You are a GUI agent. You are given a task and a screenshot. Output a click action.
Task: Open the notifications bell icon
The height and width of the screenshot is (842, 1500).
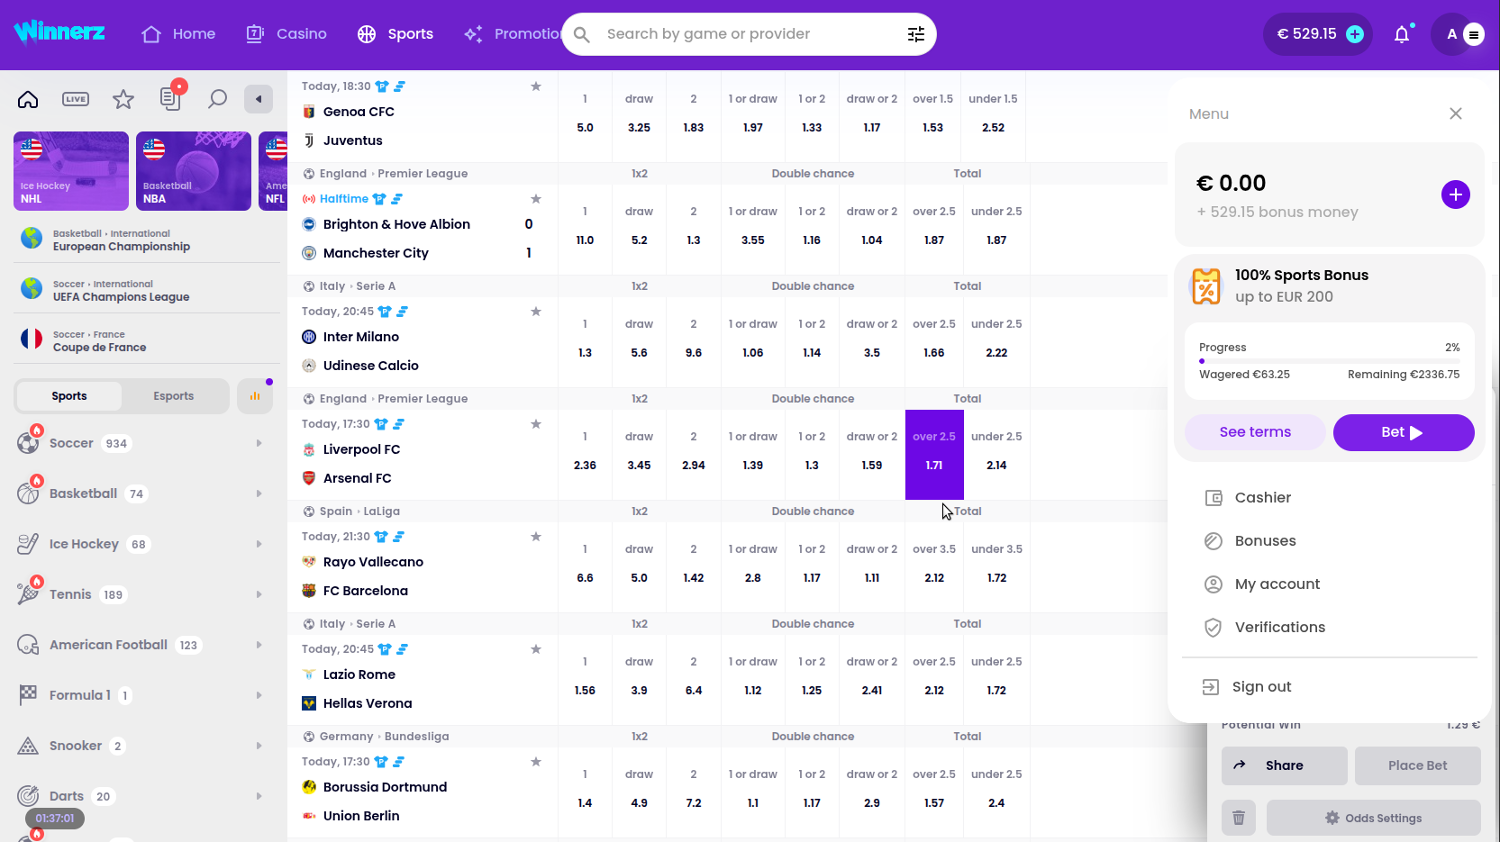[1401, 34]
